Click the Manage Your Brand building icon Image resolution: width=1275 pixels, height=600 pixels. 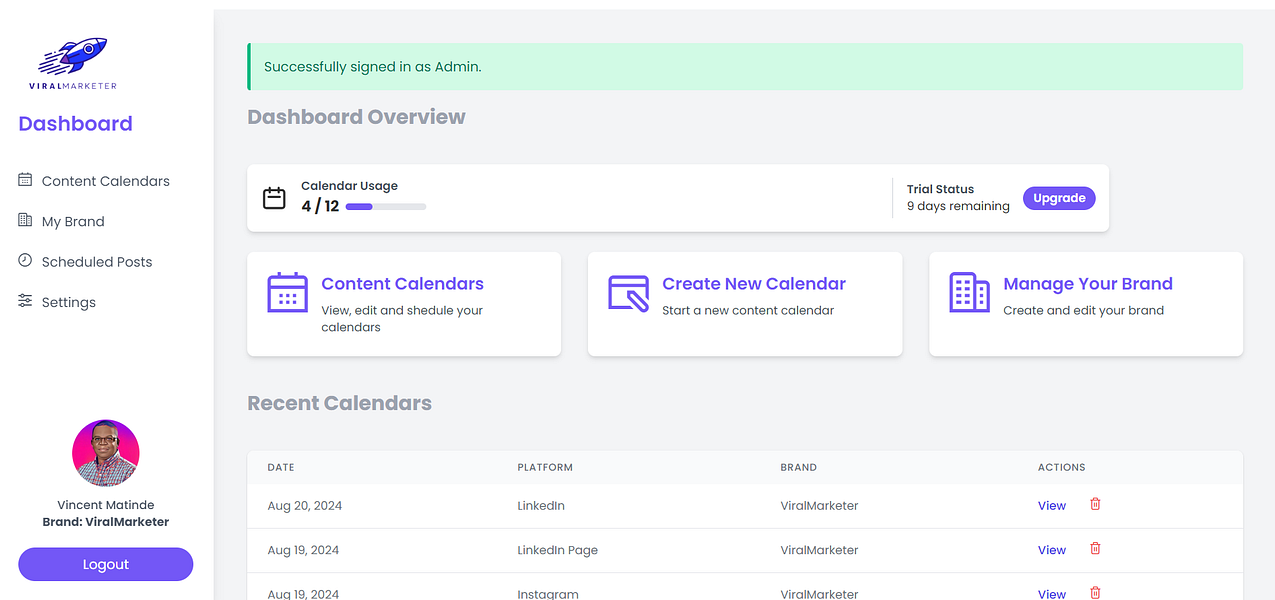pyautogui.click(x=969, y=293)
